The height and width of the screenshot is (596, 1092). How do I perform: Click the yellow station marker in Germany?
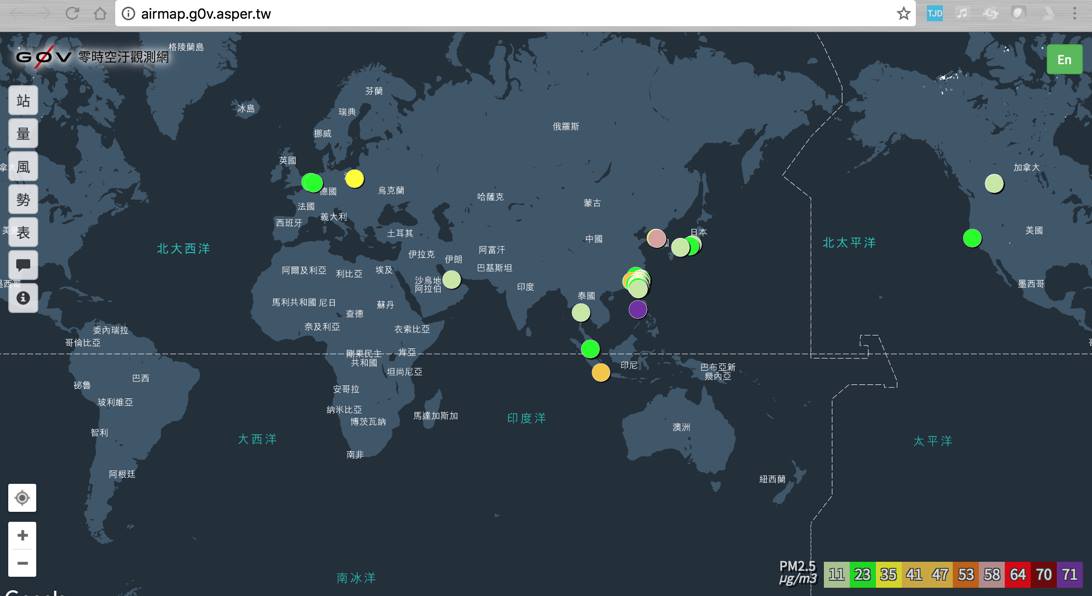point(354,179)
